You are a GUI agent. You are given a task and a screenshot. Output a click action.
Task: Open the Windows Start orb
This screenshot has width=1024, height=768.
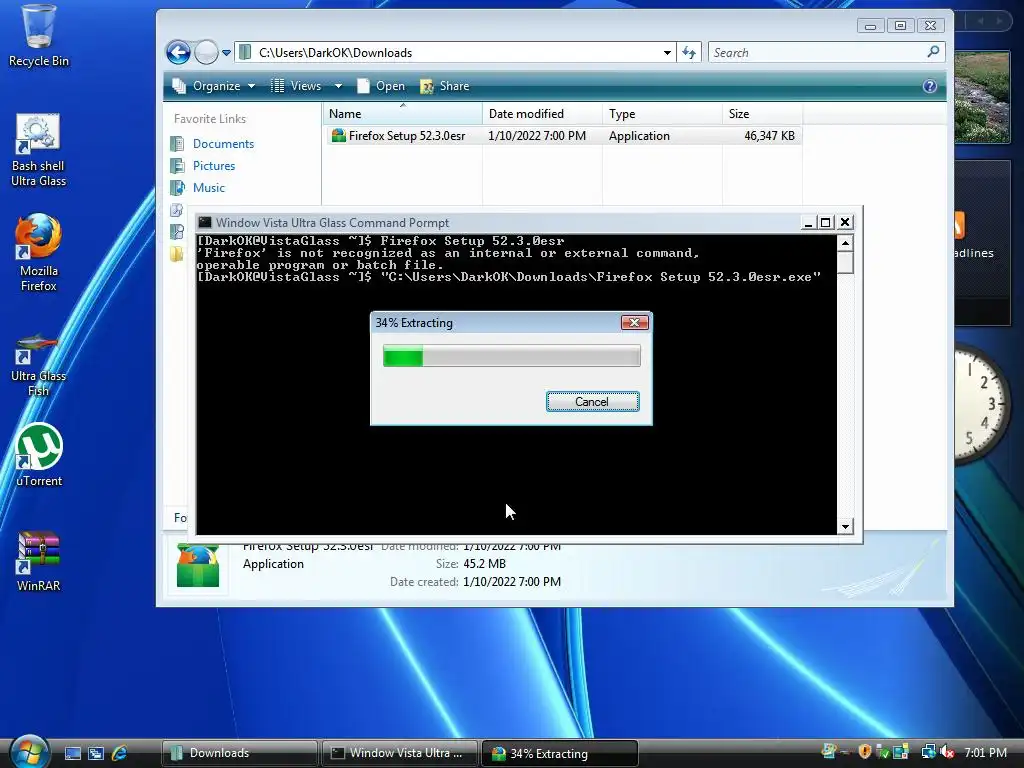click(x=29, y=752)
